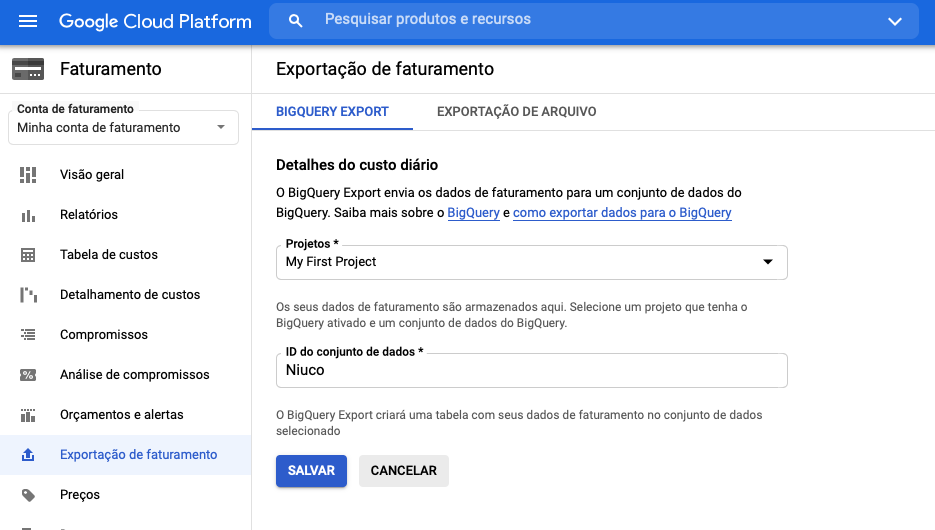Viewport: 935px width, 530px height.
Task: Click the Orçamentos e alertas icon
Action: pos(28,415)
